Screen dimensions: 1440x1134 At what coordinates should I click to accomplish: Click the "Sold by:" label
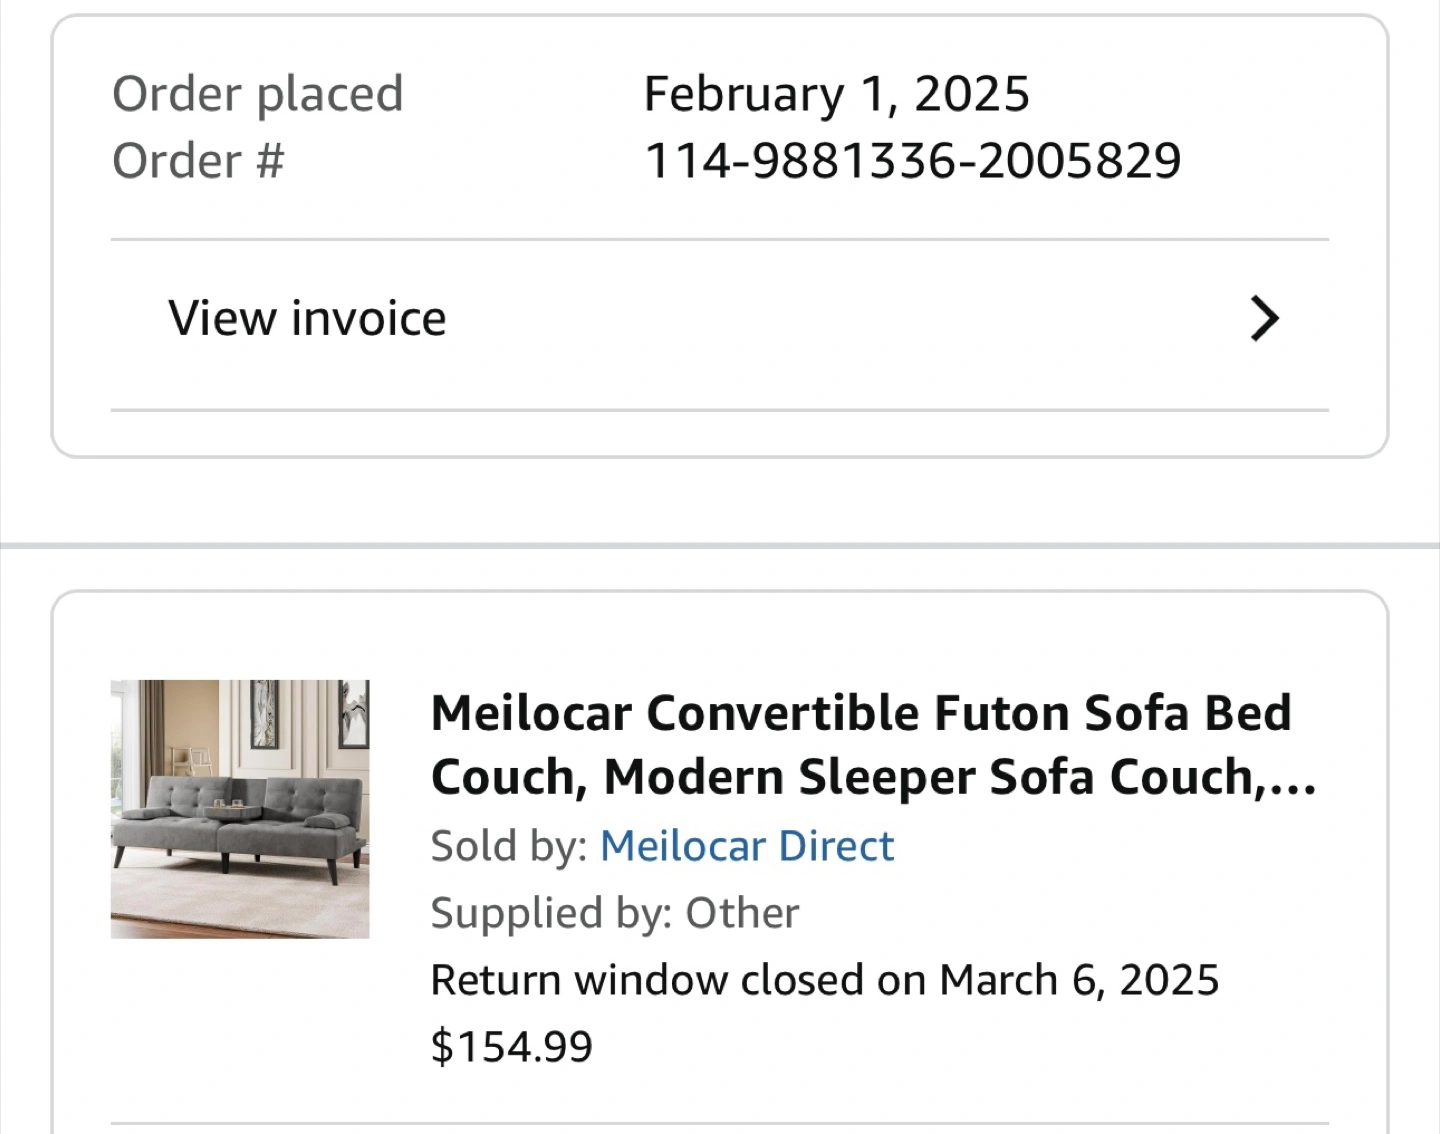click(508, 846)
